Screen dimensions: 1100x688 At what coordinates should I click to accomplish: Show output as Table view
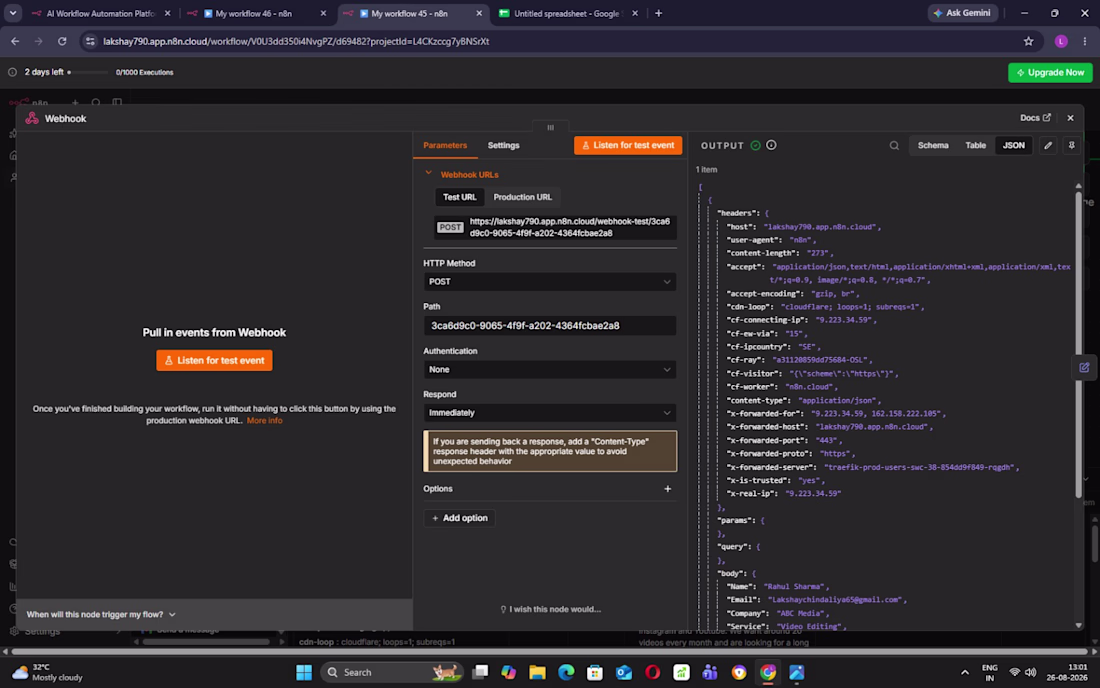[x=975, y=145]
